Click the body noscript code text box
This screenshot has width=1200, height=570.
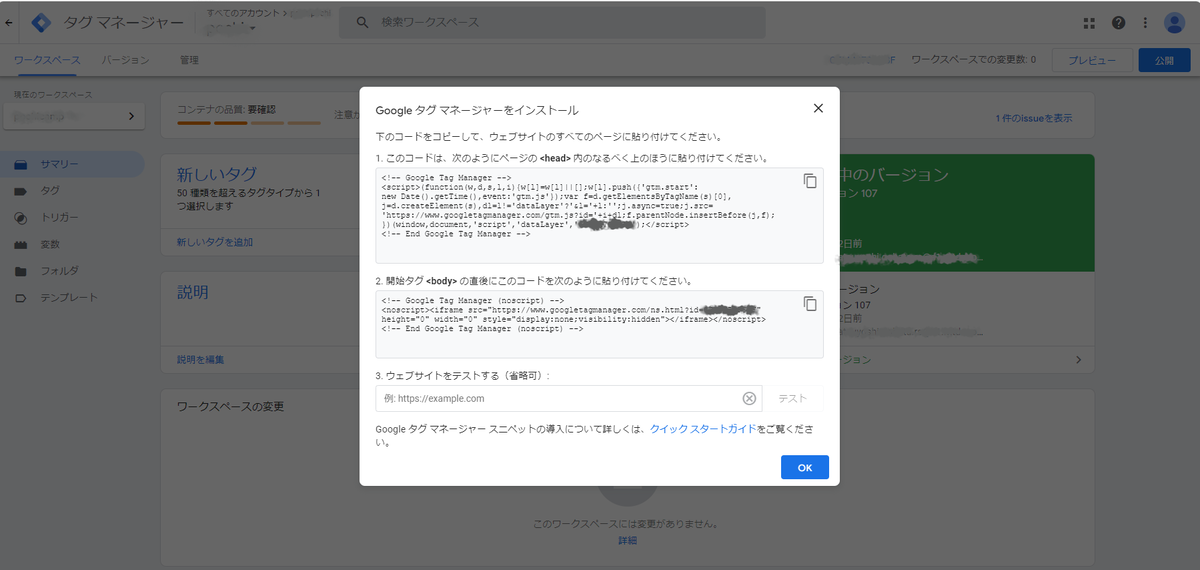pos(599,324)
